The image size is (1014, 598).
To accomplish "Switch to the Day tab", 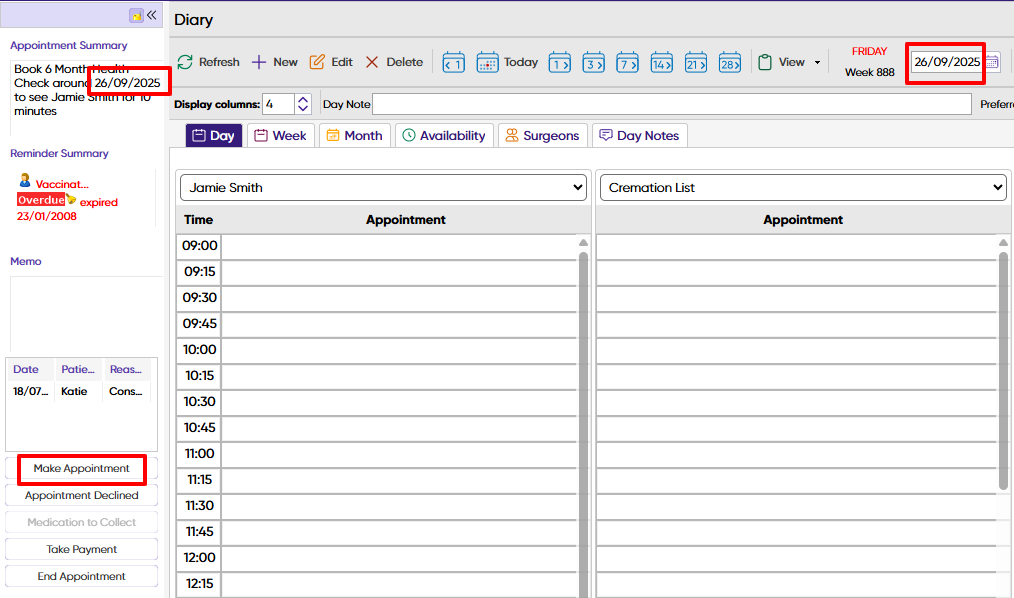I will click(214, 136).
